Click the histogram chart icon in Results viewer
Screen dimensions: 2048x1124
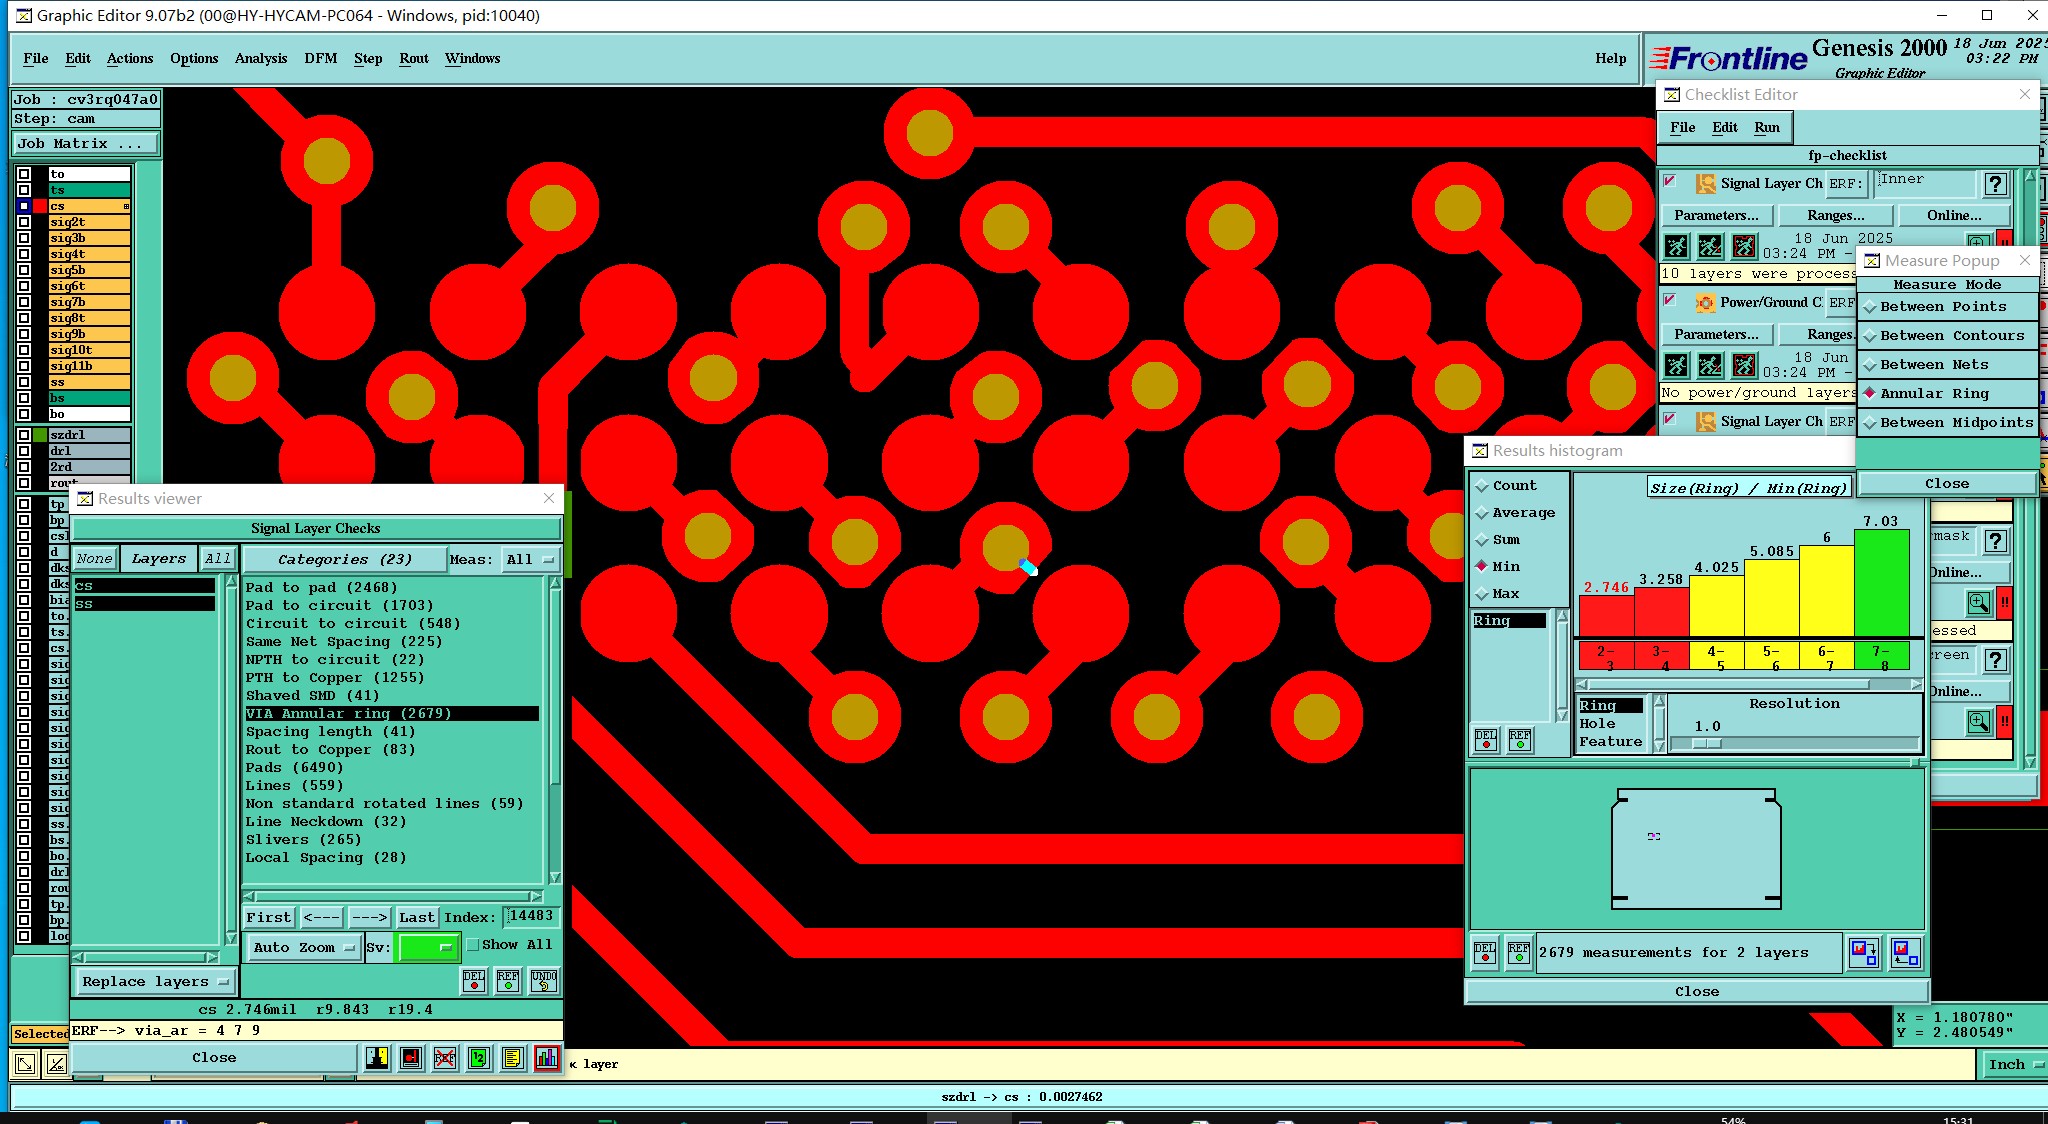[547, 1058]
